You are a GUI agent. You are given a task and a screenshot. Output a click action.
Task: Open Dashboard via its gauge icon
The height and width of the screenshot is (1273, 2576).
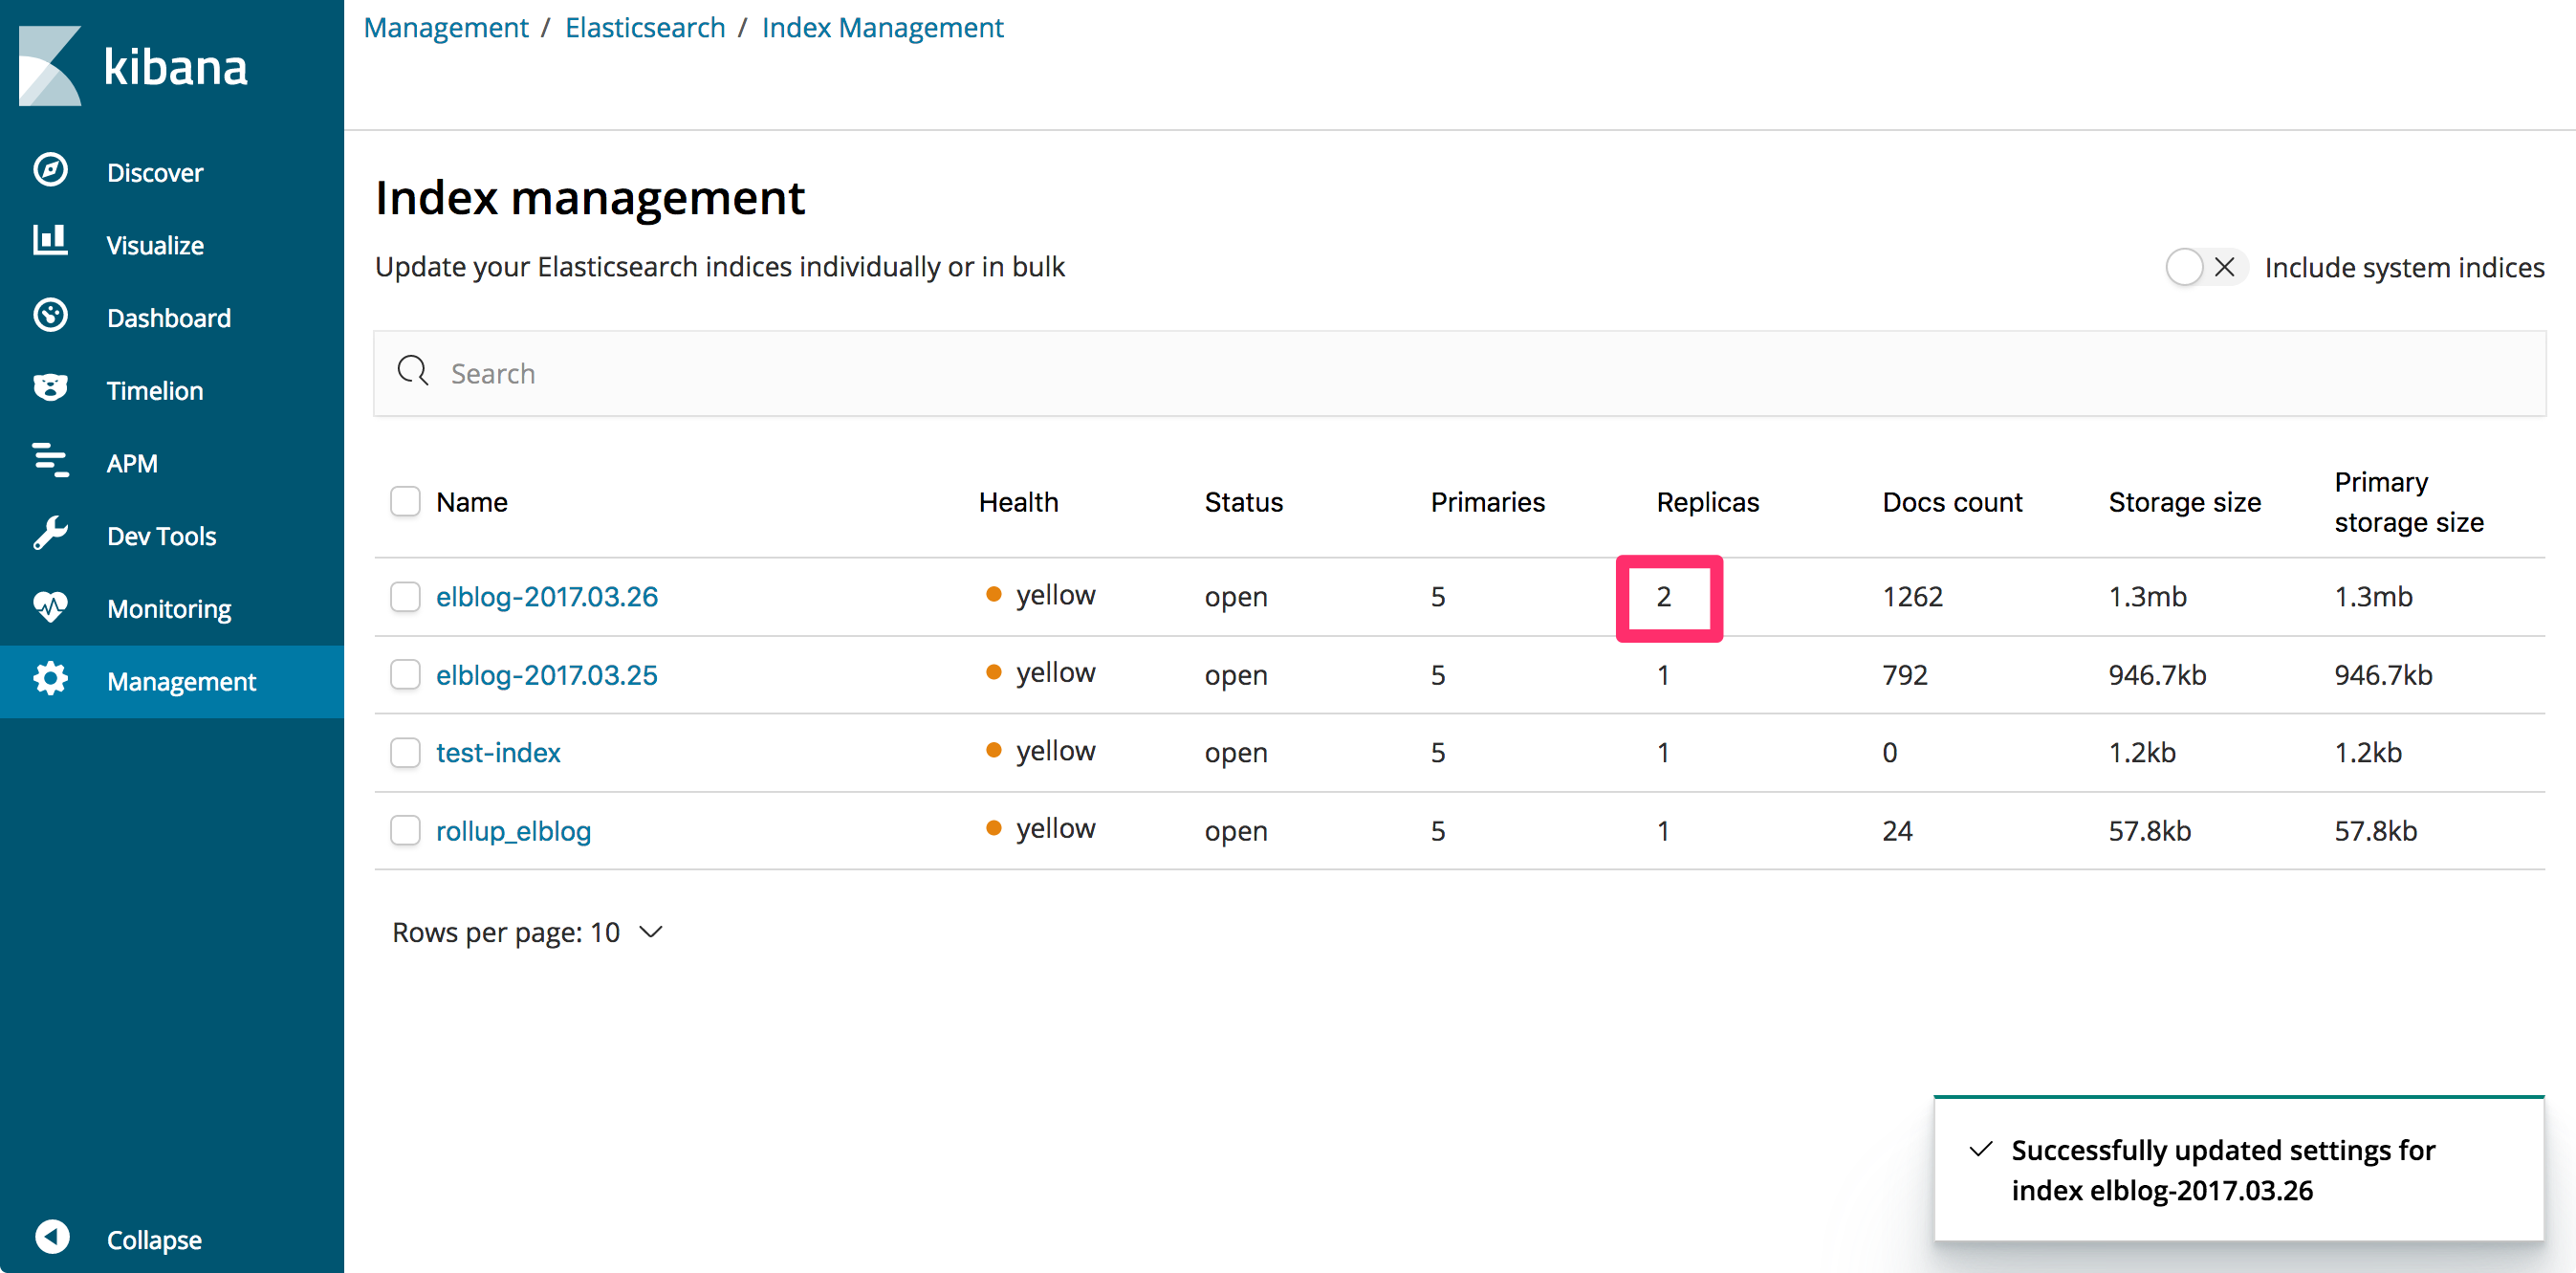click(50, 315)
